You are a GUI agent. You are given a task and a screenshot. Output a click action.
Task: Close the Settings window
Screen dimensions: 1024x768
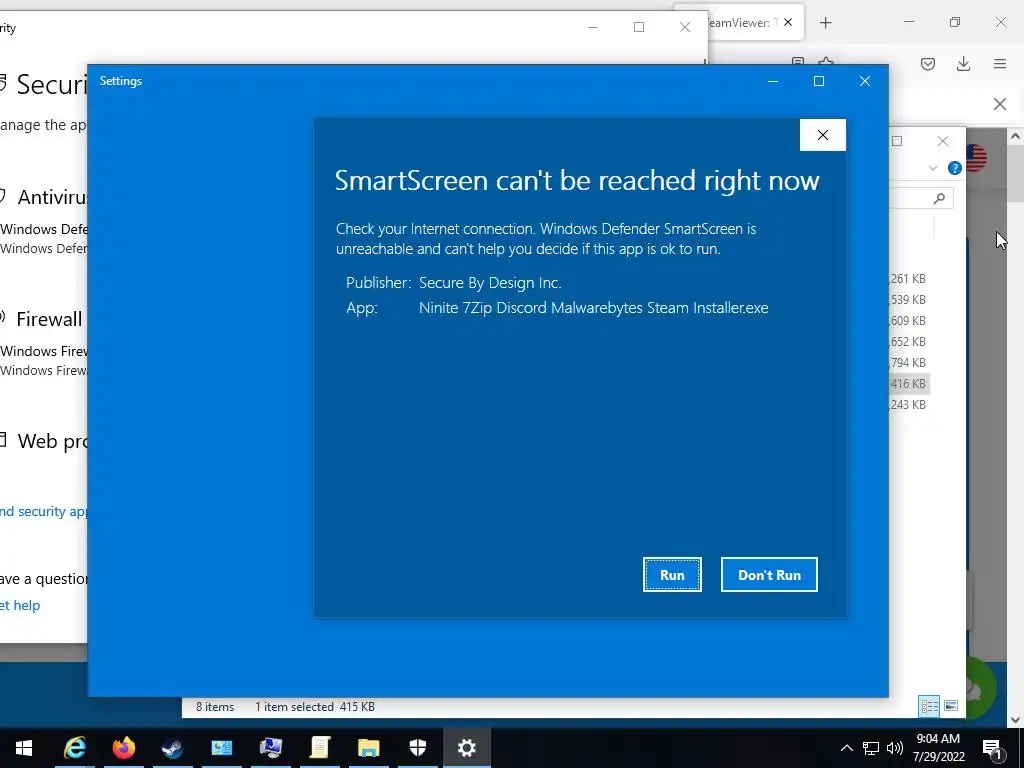tap(865, 81)
